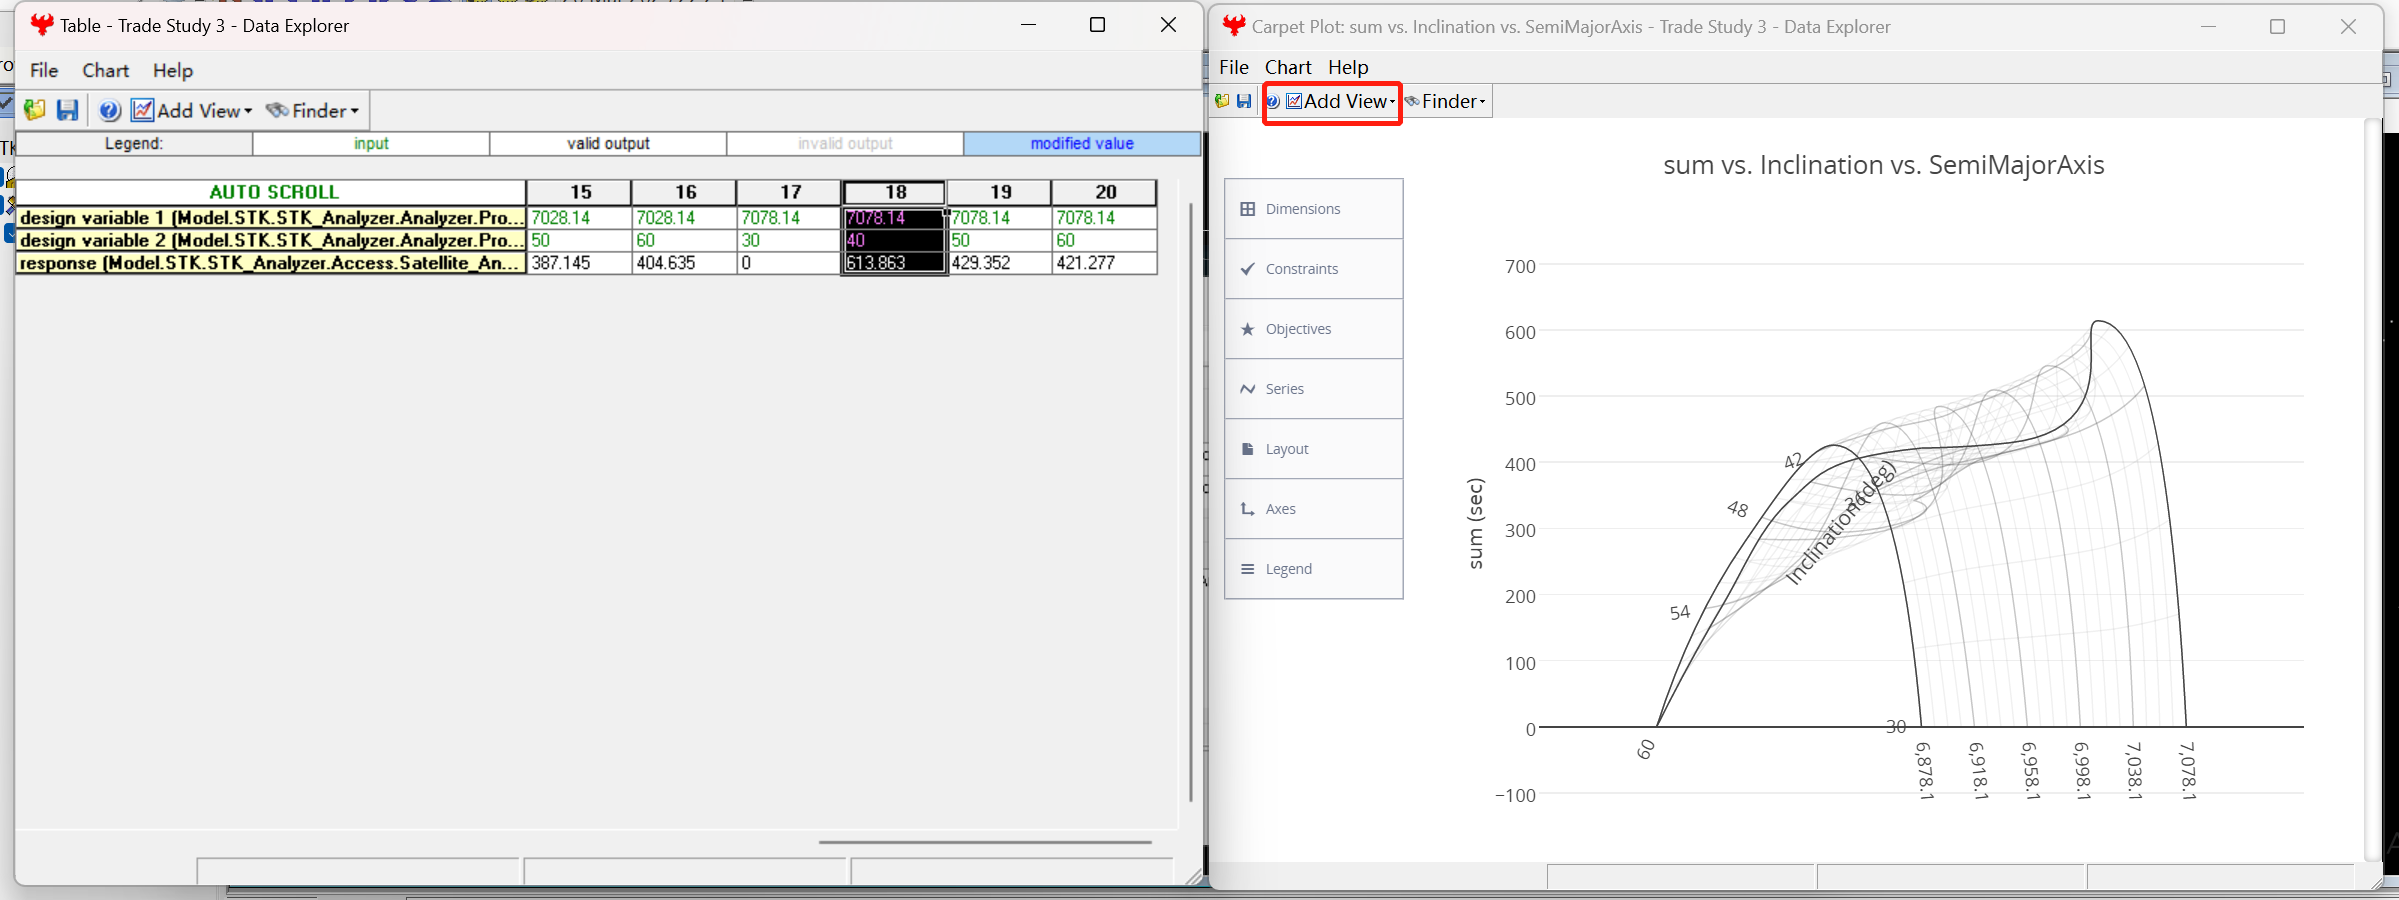Image resolution: width=2399 pixels, height=900 pixels.
Task: Click the Add View button in the Table toolbar
Action: tap(192, 110)
